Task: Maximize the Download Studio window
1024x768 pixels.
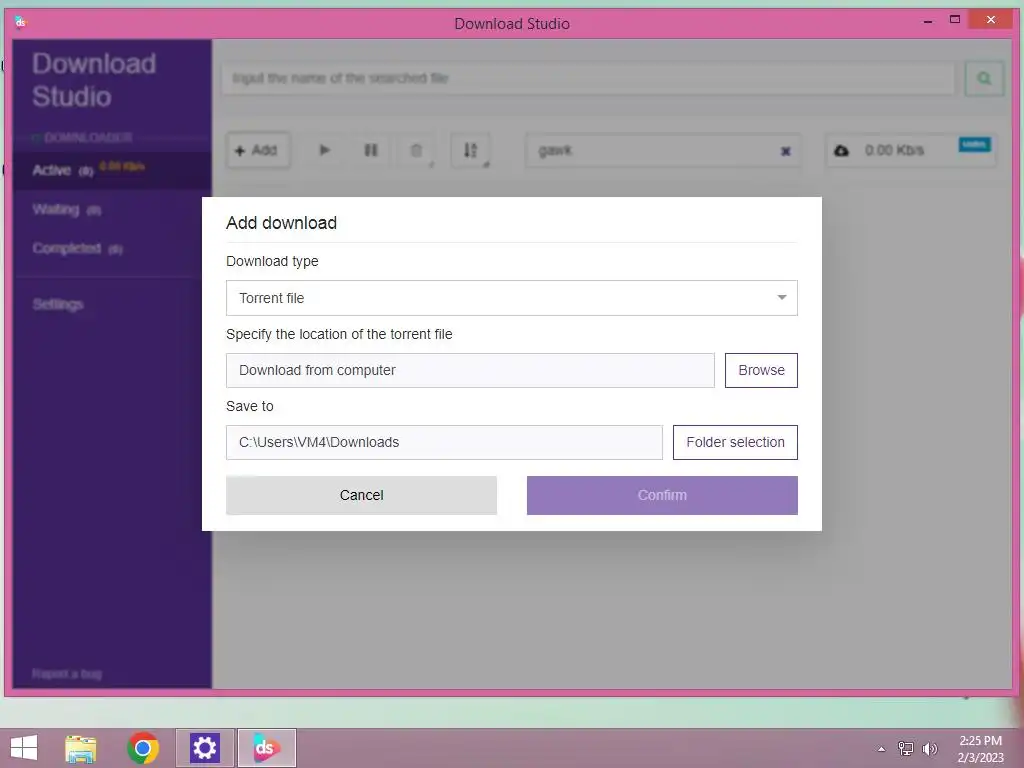Action: [x=954, y=20]
